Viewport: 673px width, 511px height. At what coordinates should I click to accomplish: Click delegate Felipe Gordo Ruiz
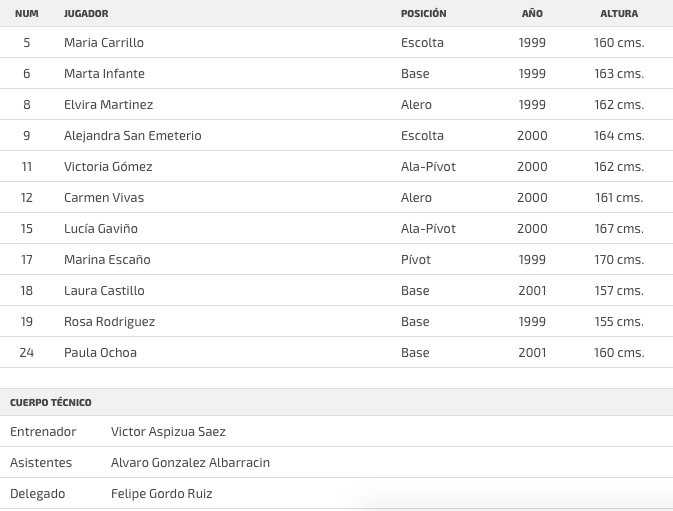[161, 494]
